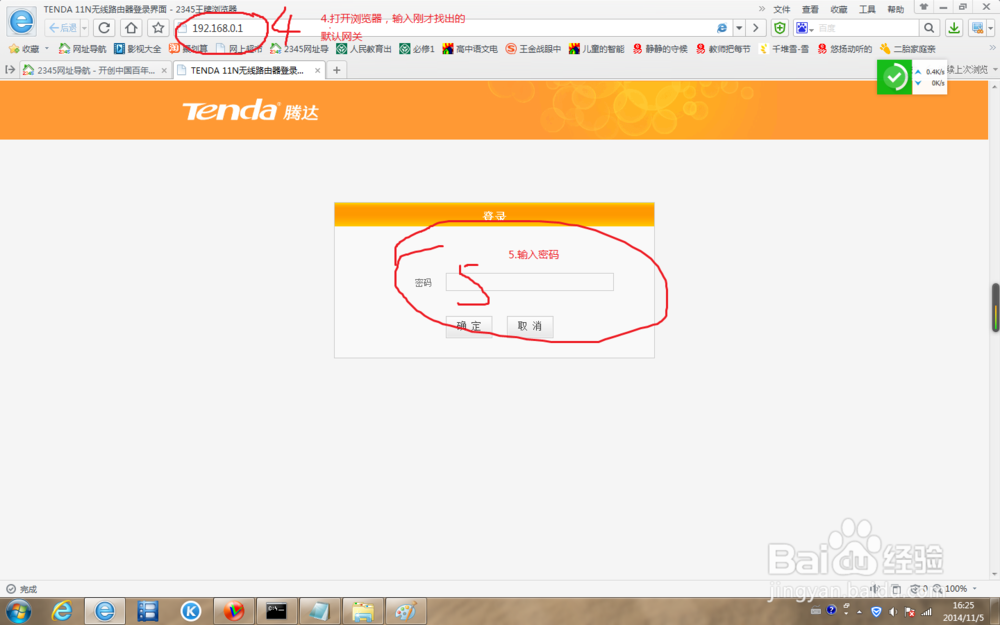Click the volume speaker tray icon
The width and height of the screenshot is (1000, 625).
click(893, 612)
